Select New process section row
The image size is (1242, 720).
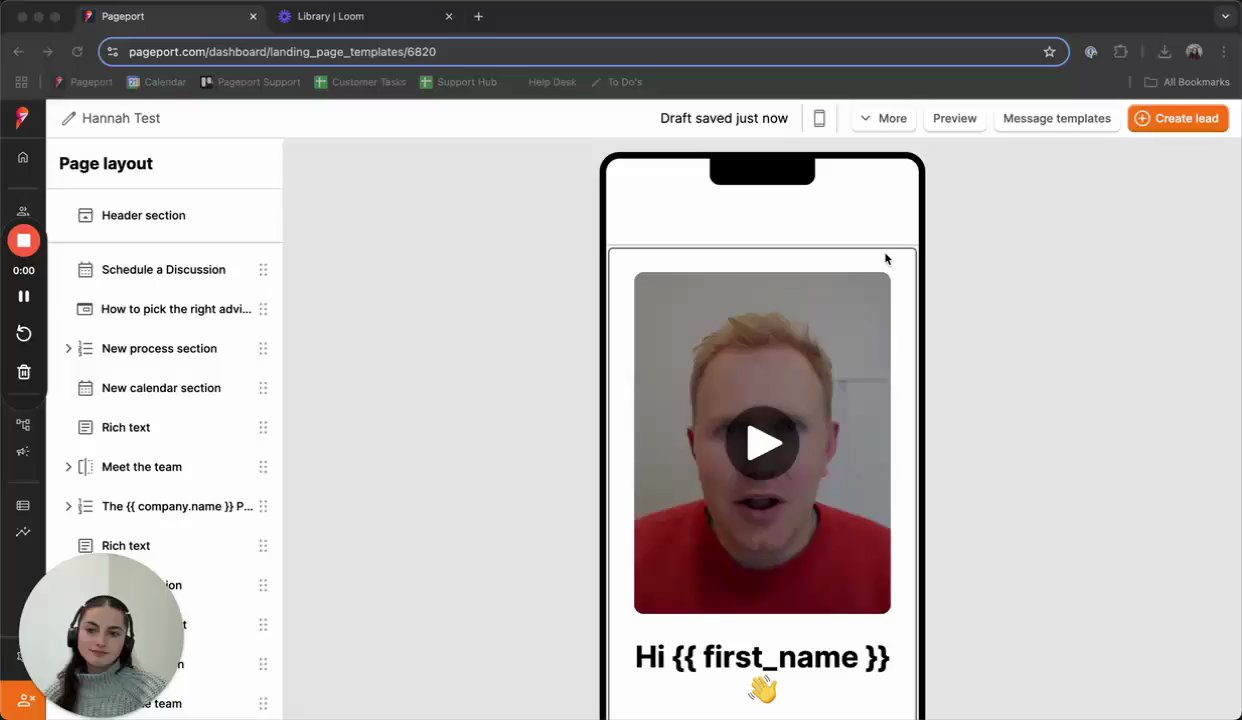[164, 348]
